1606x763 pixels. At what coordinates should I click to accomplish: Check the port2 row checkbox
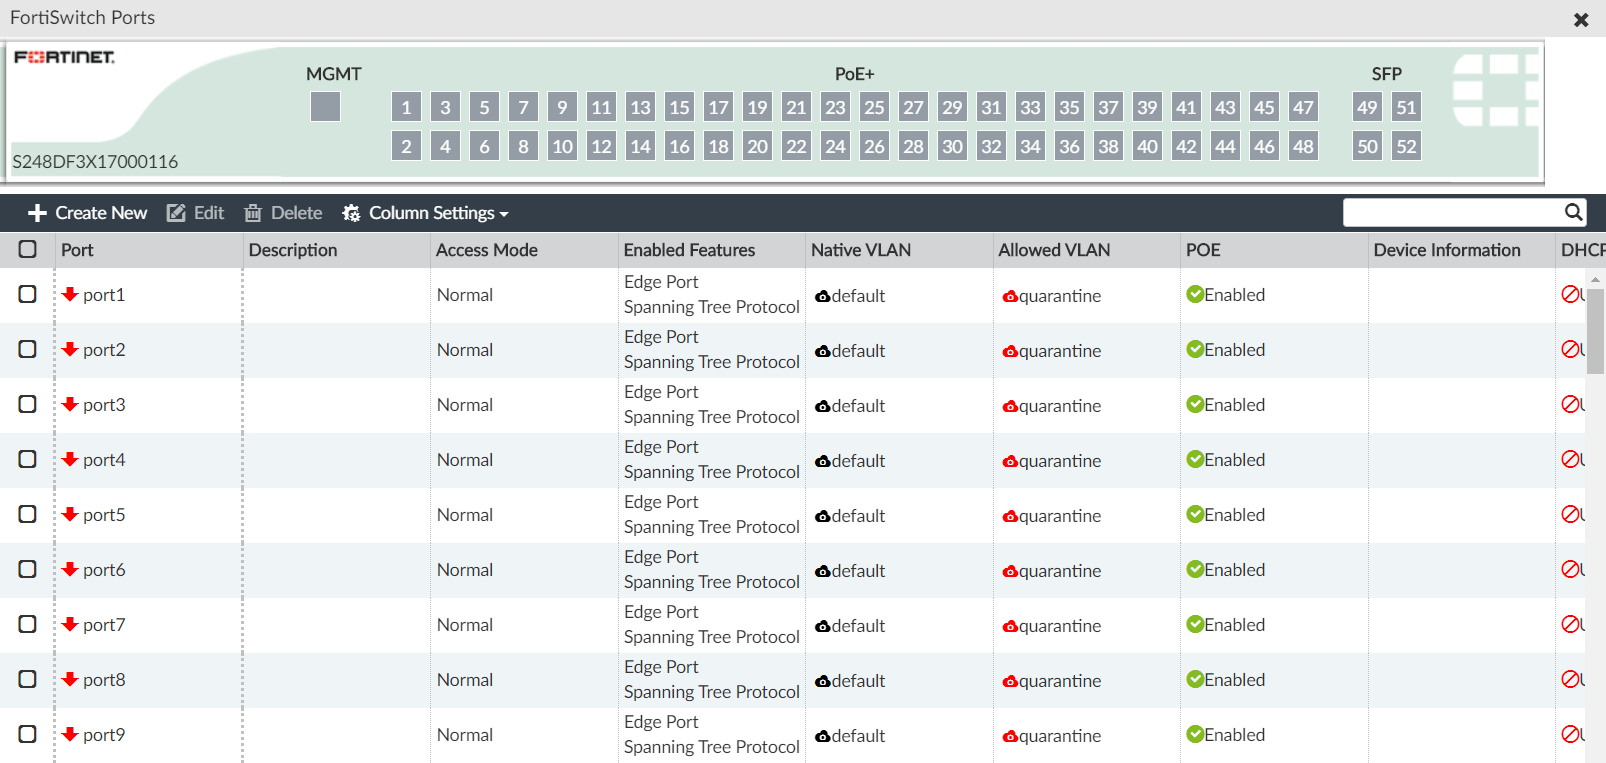pos(28,349)
